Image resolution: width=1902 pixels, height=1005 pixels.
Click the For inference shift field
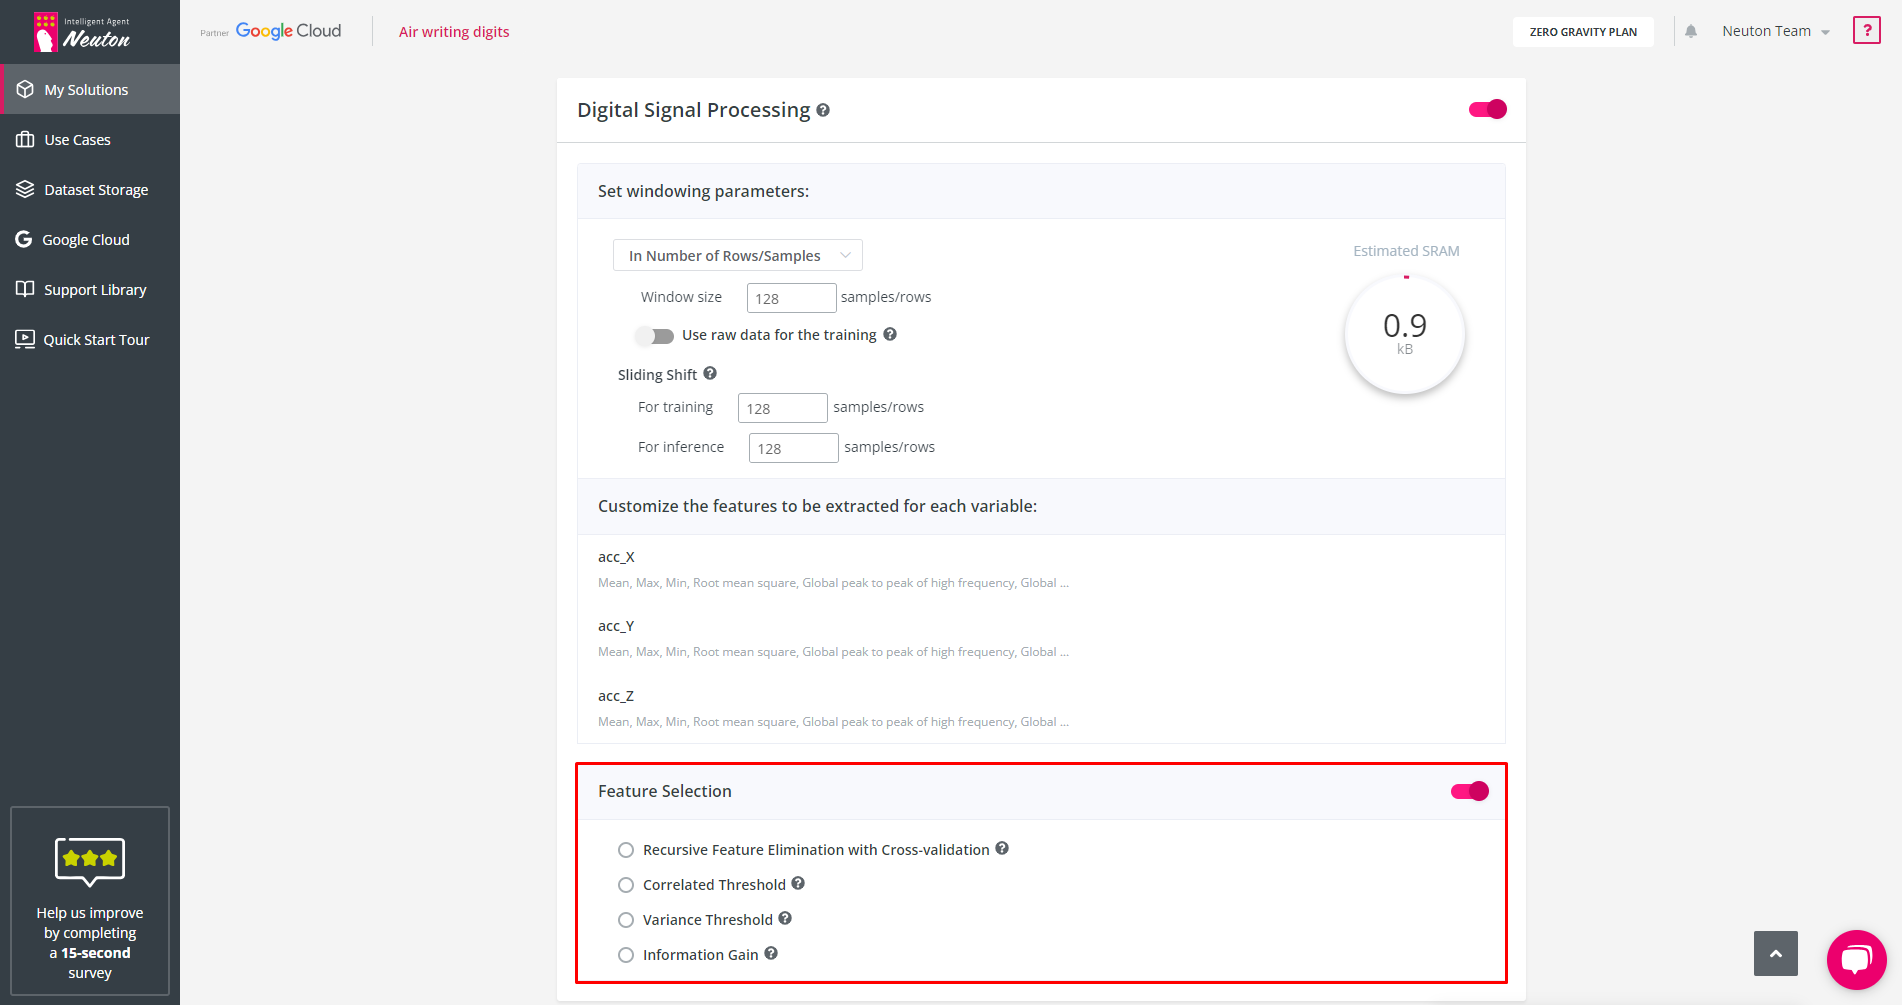tap(793, 448)
